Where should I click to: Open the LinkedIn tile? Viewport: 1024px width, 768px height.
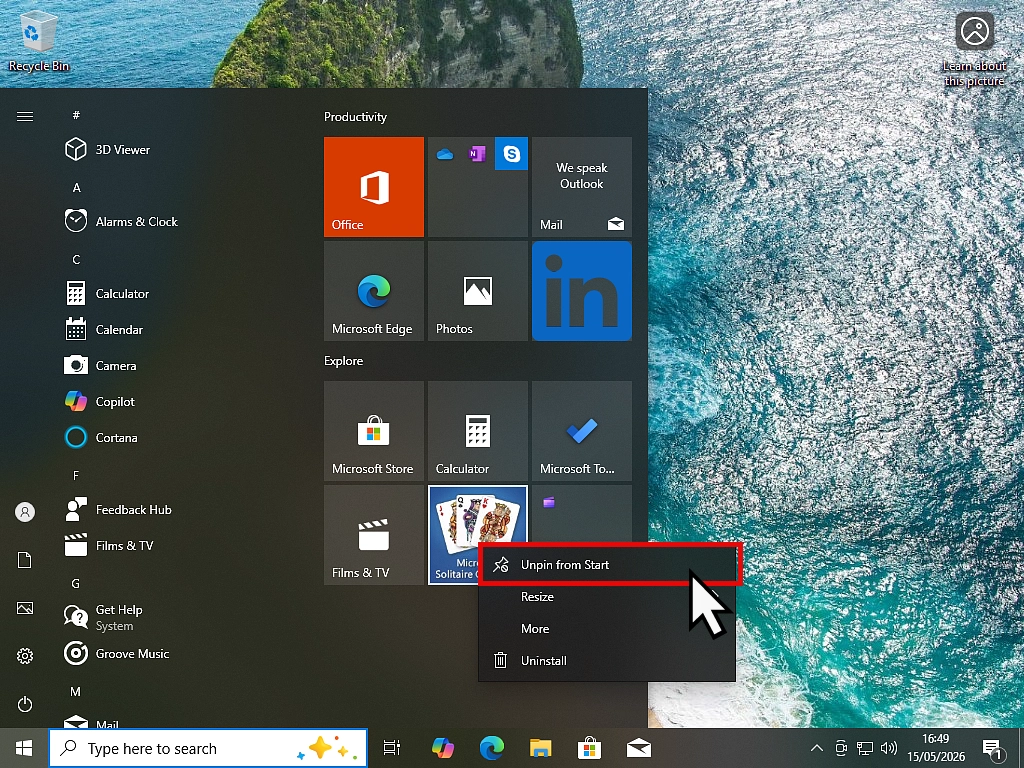pos(582,291)
